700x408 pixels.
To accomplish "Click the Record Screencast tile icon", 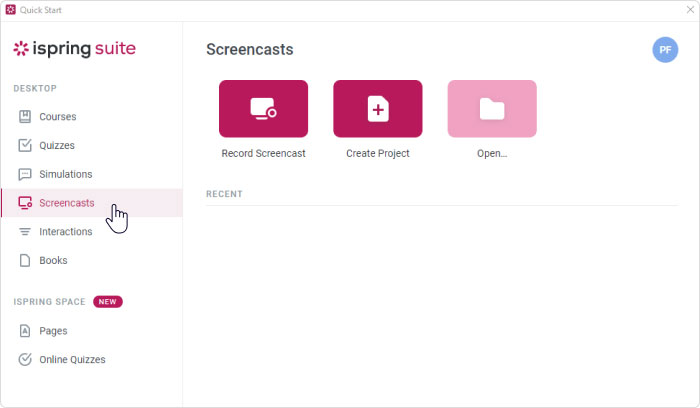I will click(x=263, y=109).
